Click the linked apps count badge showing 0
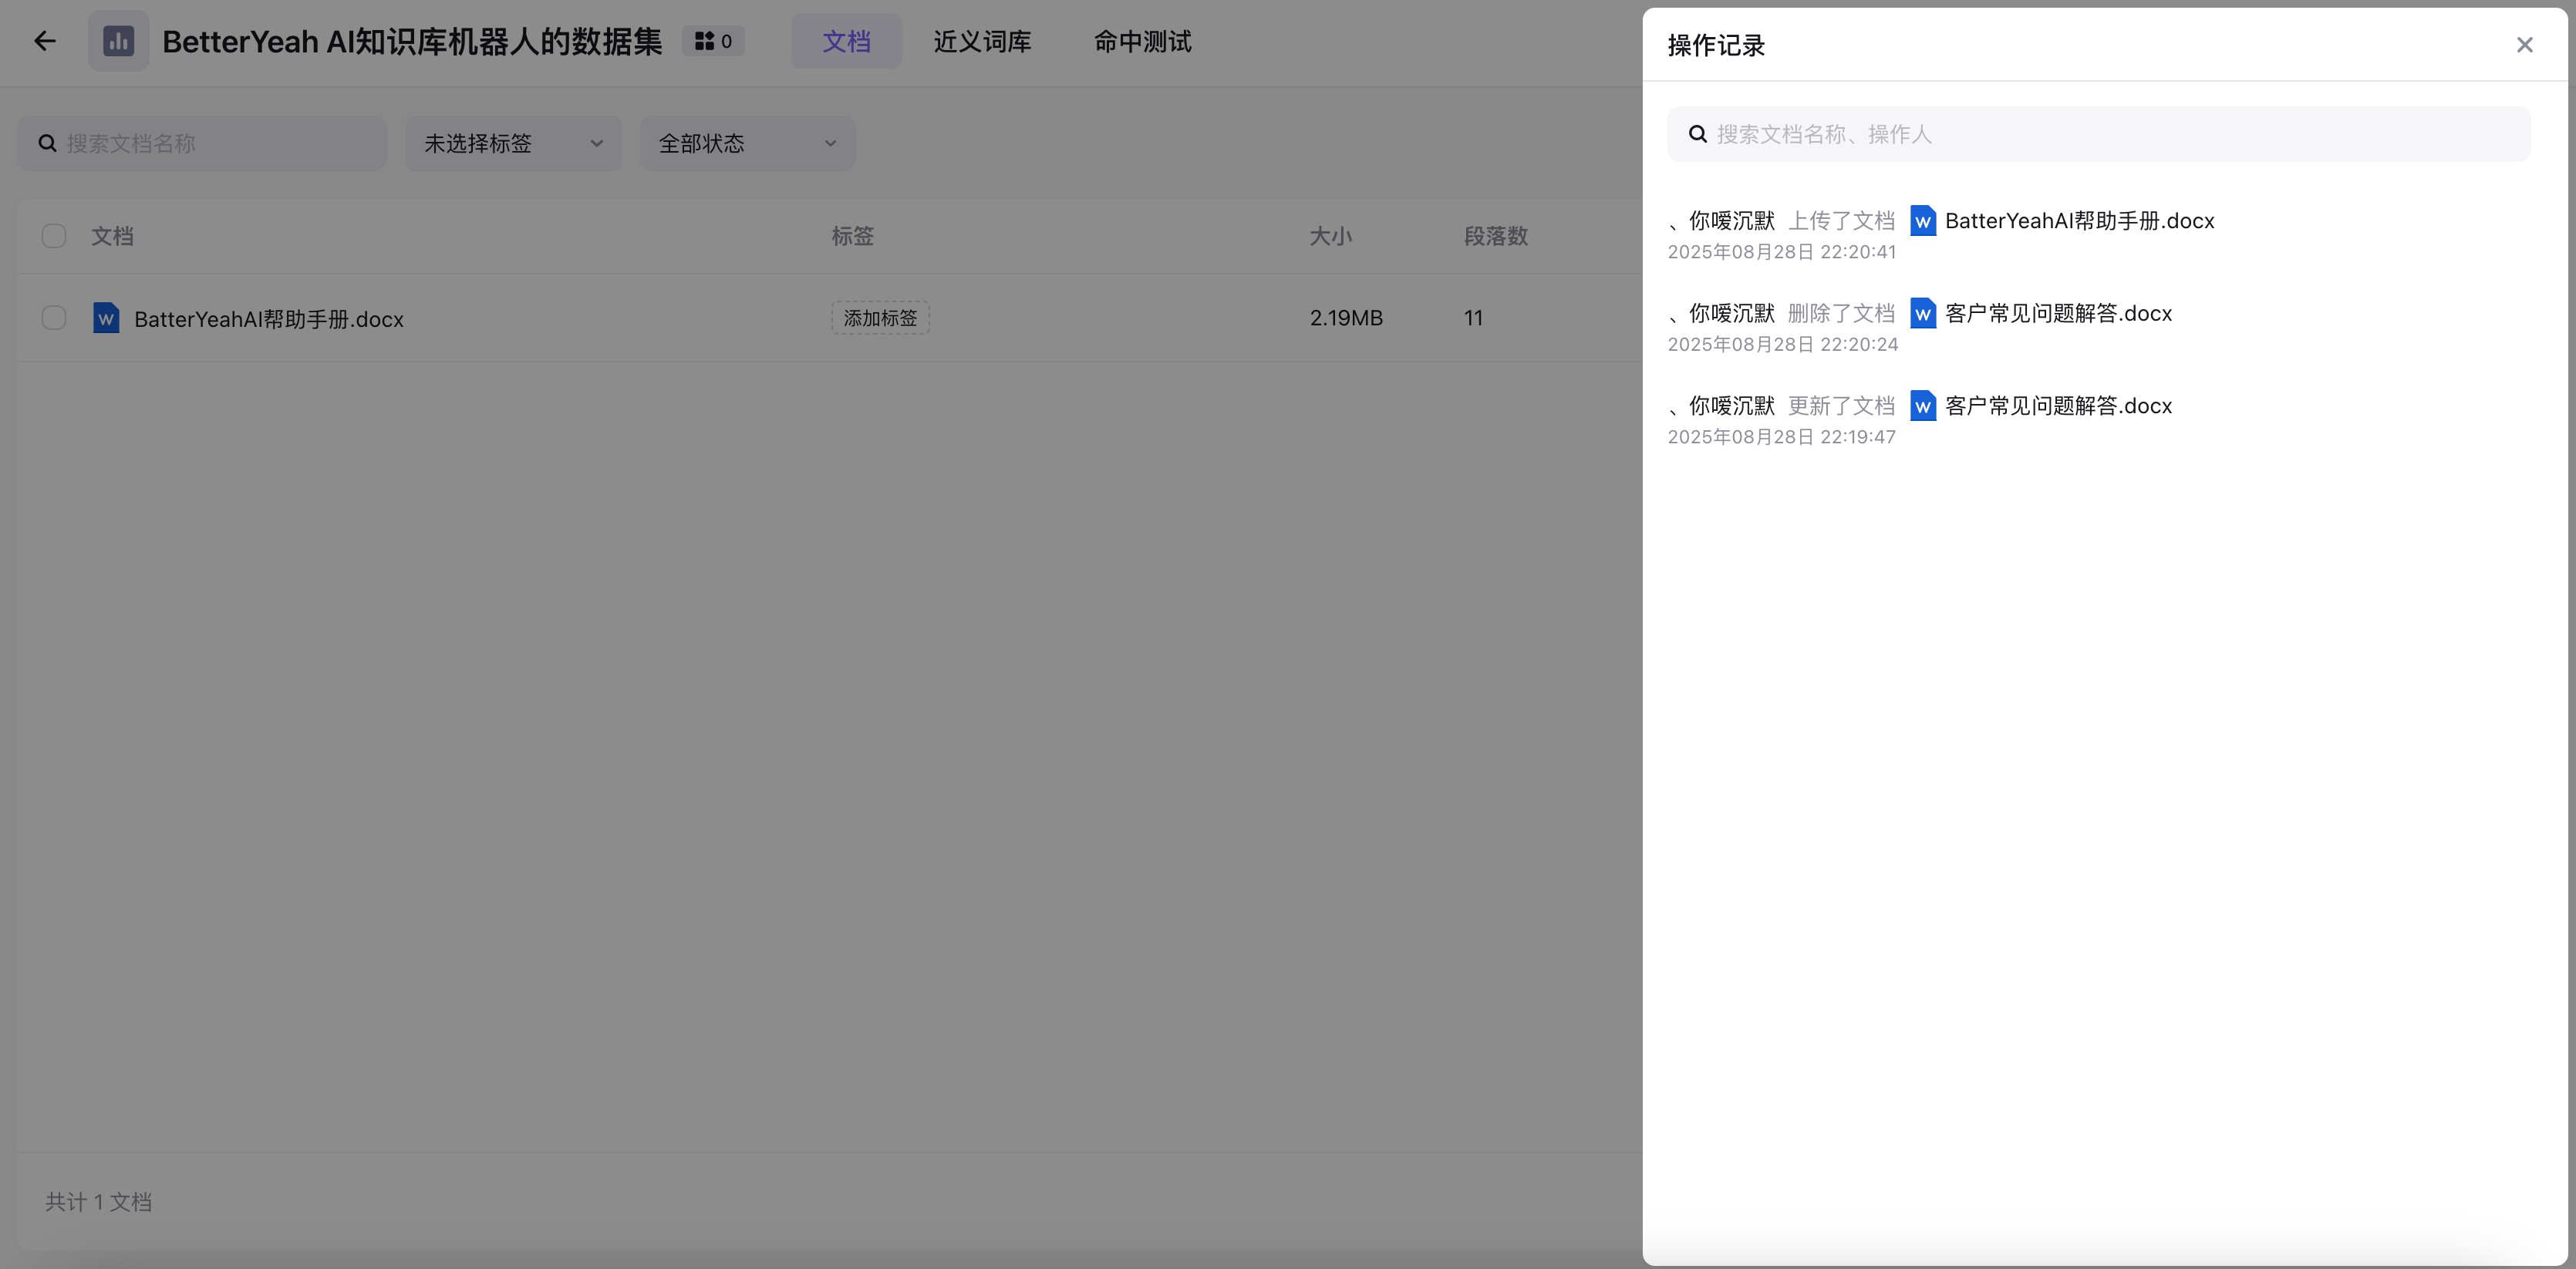This screenshot has width=2576, height=1269. 713,41
